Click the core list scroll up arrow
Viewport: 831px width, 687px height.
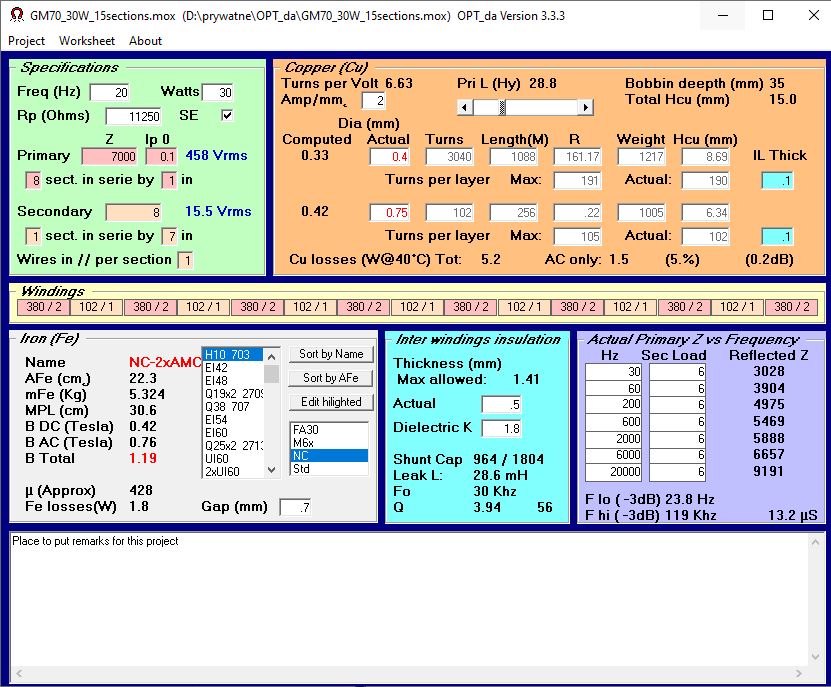[x=271, y=356]
